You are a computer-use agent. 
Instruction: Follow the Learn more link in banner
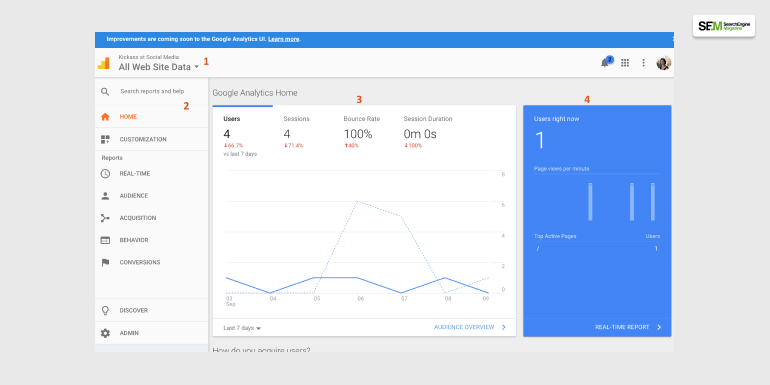click(x=283, y=39)
